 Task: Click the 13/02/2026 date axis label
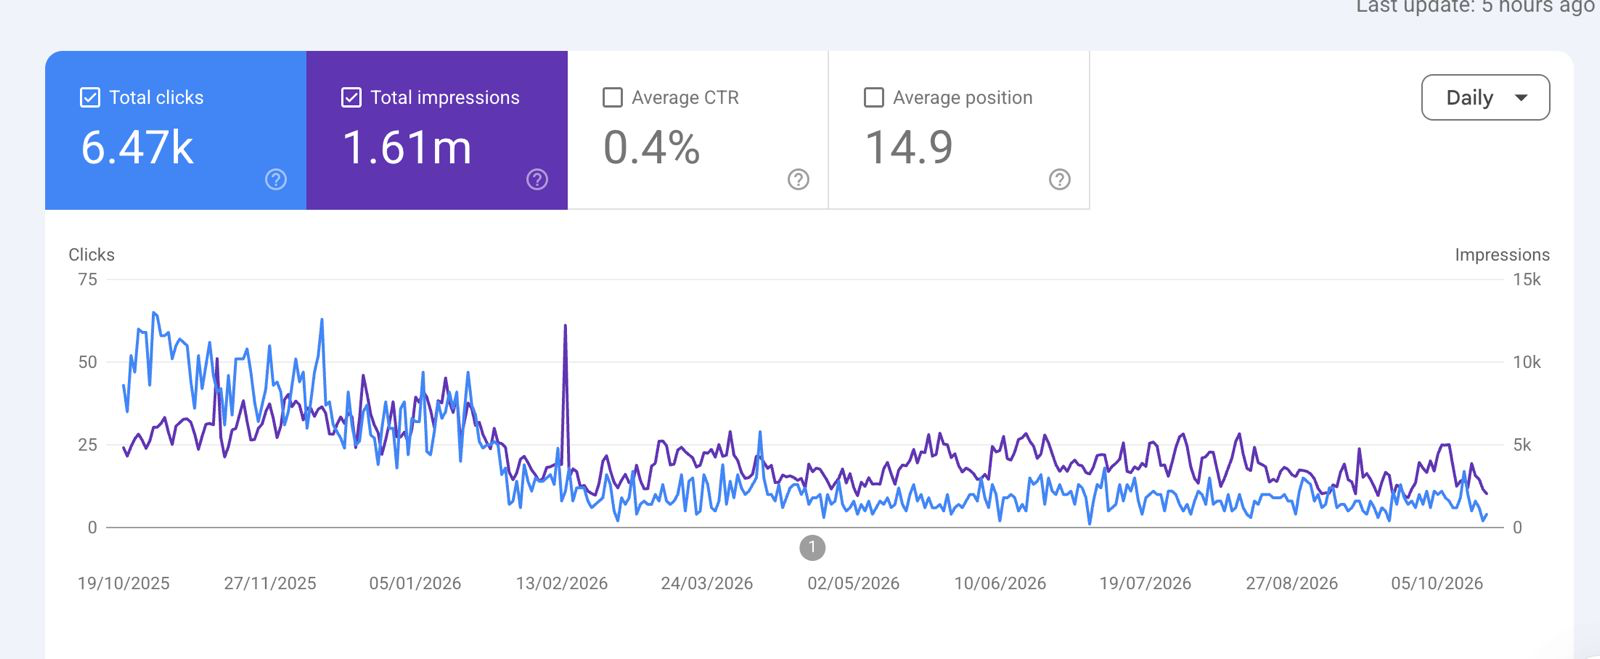(562, 583)
